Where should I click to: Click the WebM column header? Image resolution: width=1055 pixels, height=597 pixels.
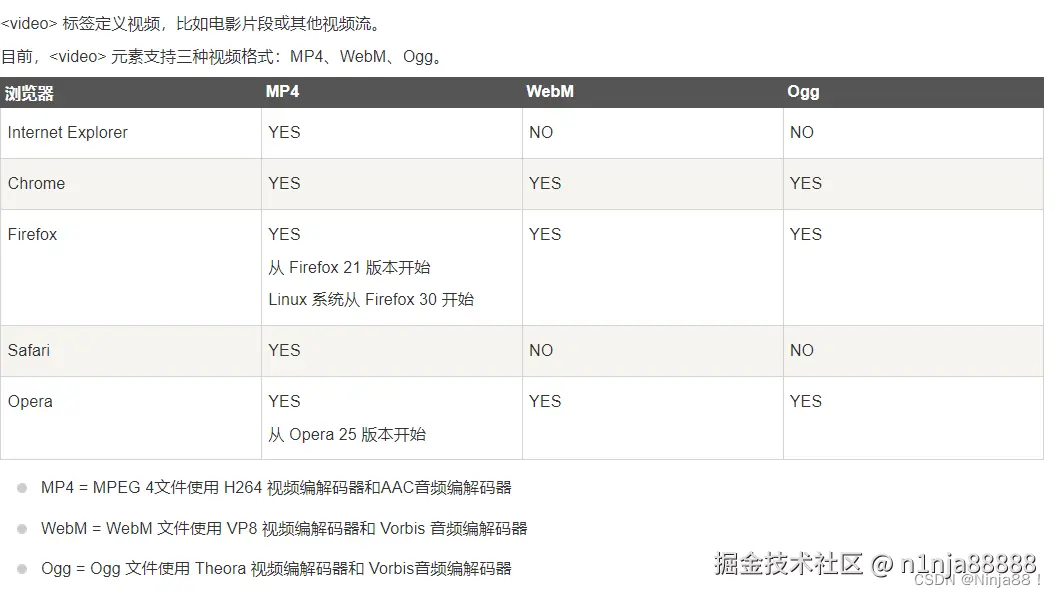coord(550,92)
